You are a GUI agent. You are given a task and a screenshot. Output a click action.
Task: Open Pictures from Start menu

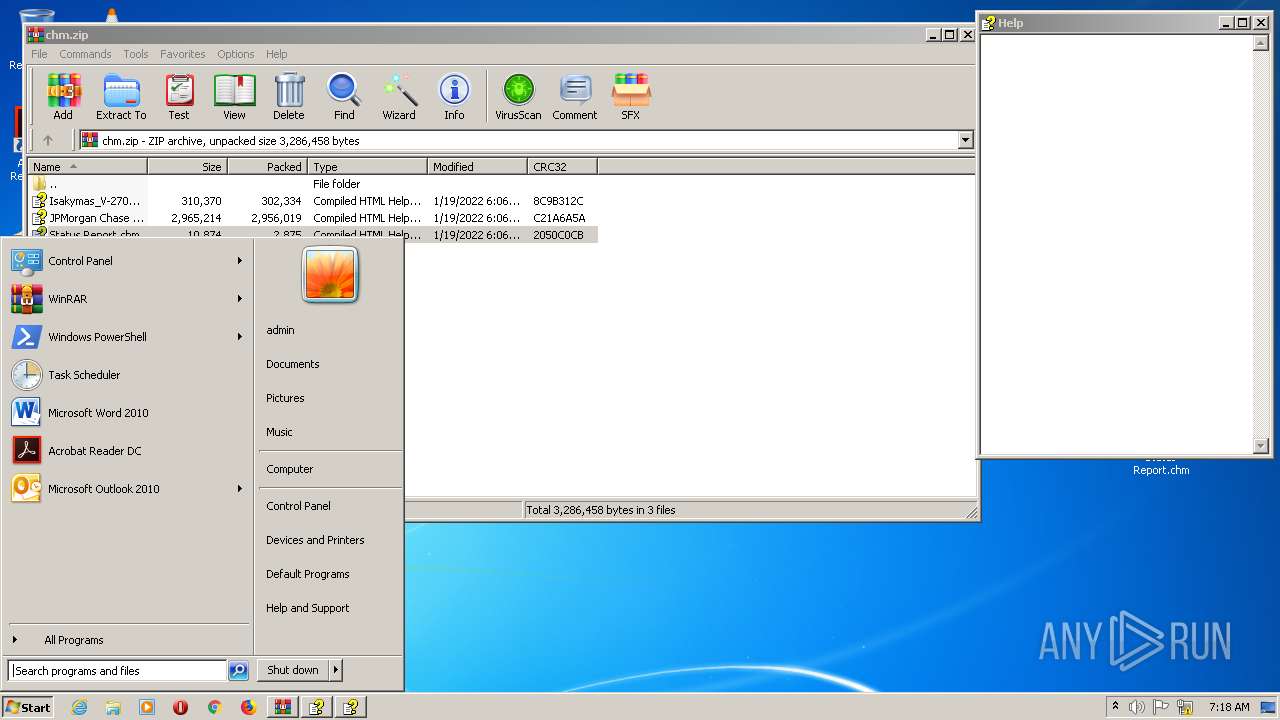285,398
